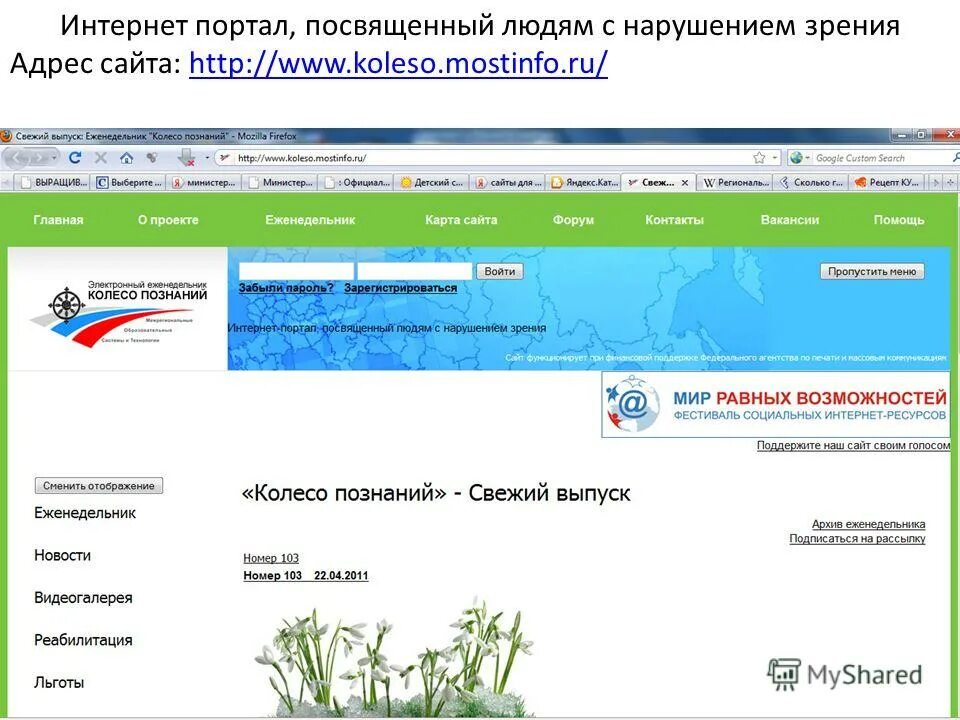960x720 pixels.
Task: Switch to the Свеж... browser tab
Action: pos(655,183)
